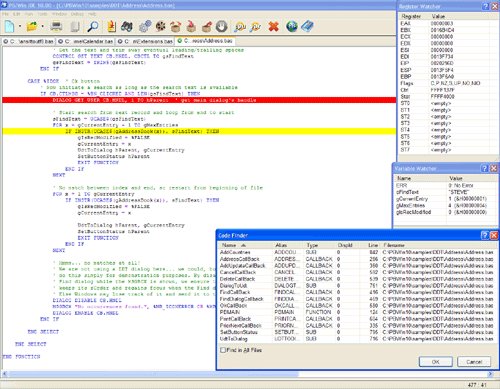
Task: Expand the New file dropdown arrow
Action: pyautogui.click(x=20, y=26)
